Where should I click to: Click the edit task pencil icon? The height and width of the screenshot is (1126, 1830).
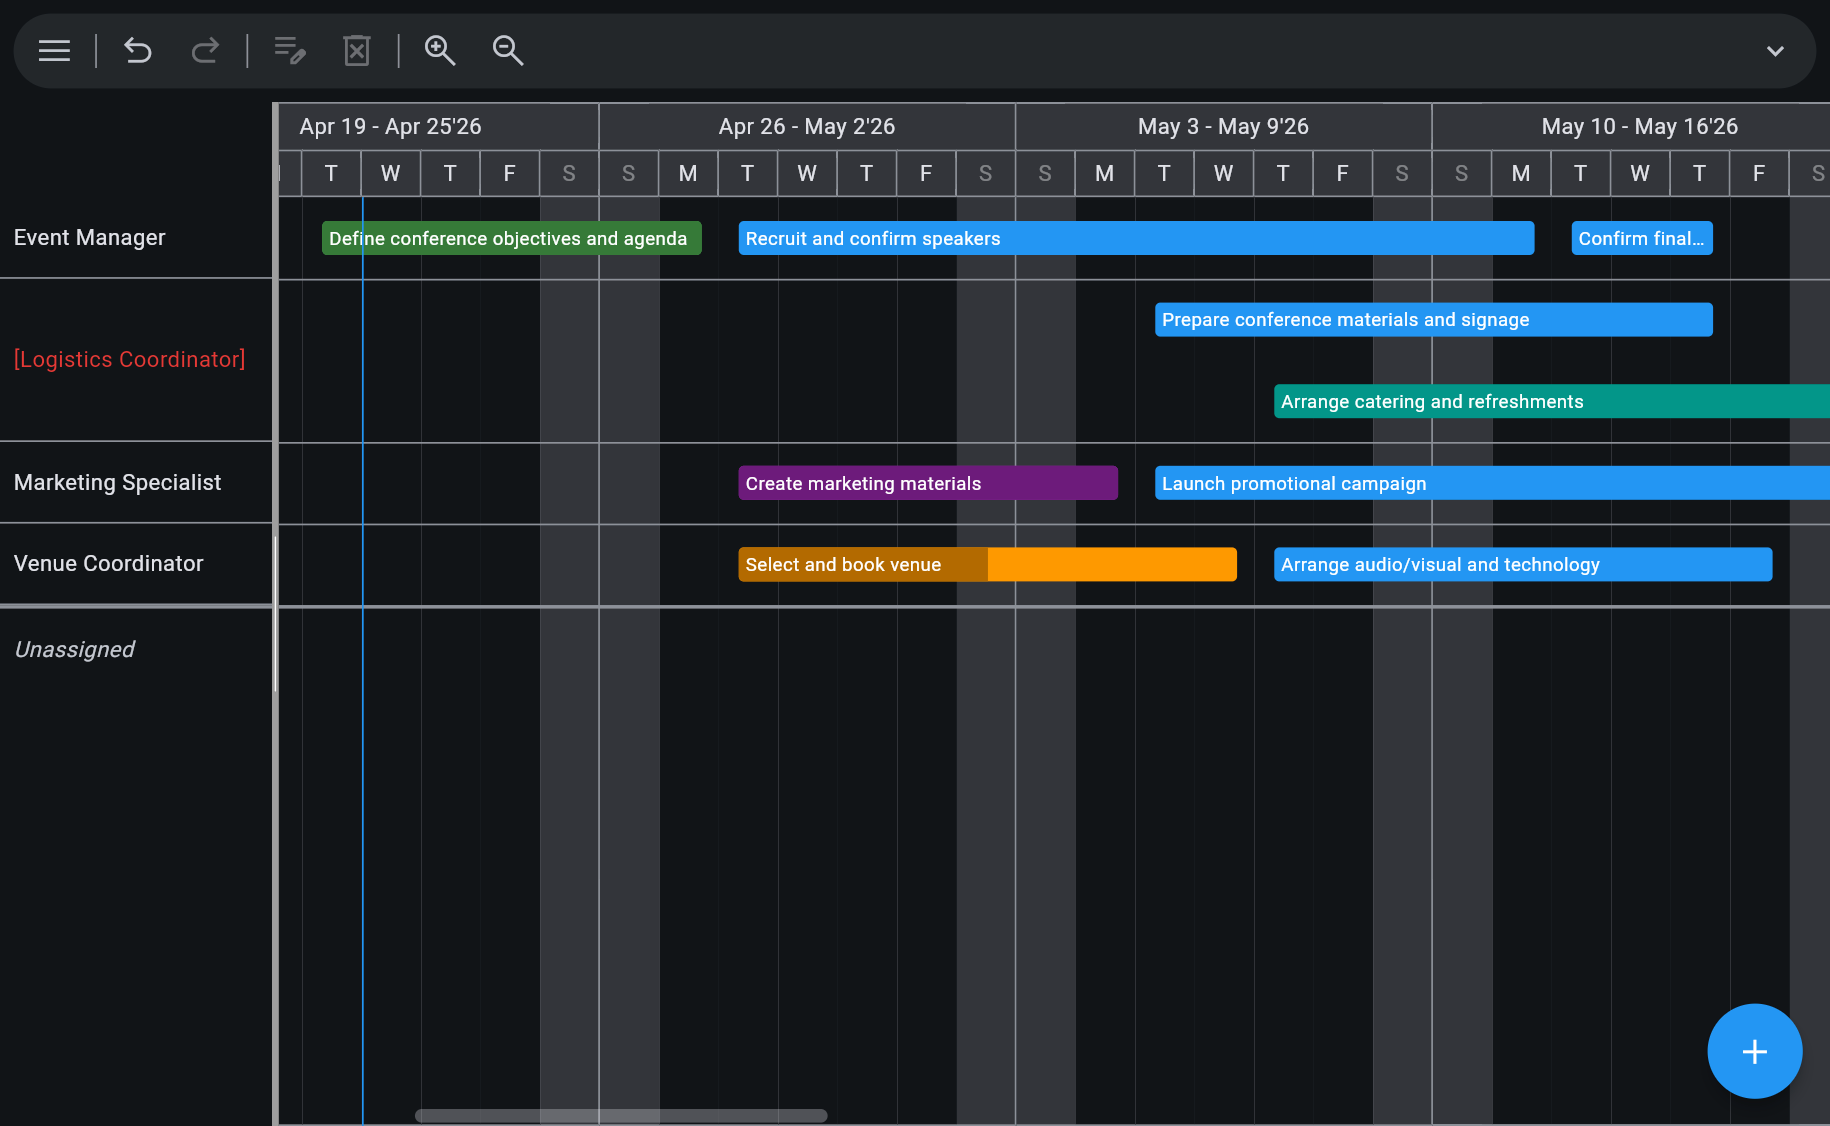coord(290,51)
